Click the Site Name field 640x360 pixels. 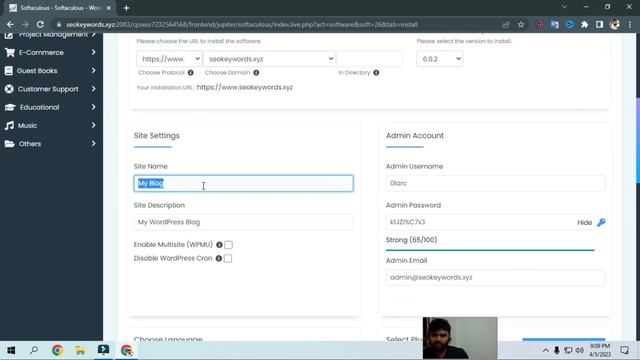tap(244, 183)
